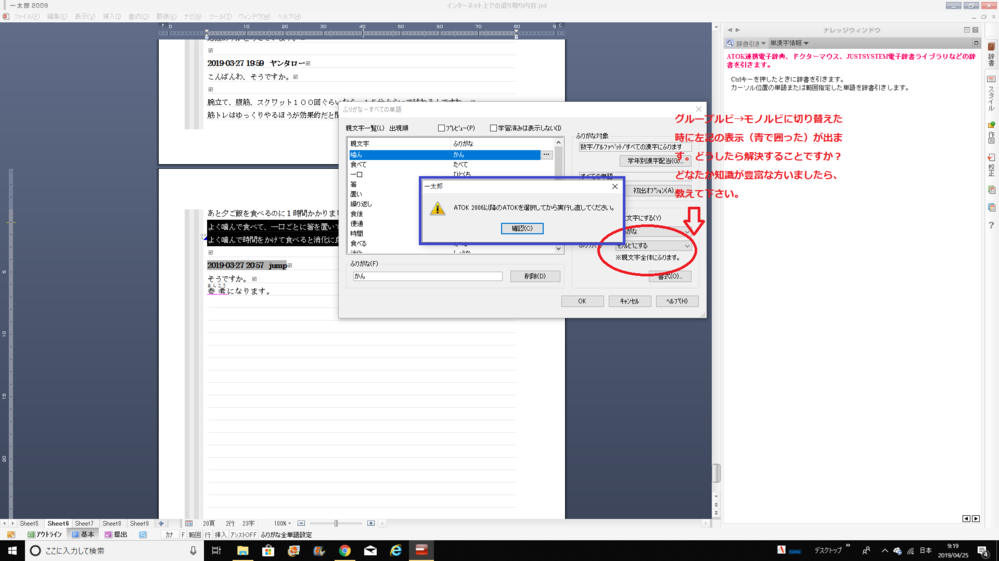The height and width of the screenshot is (561, 999).
Task: Click the ヘルプ(H) button in the ふりがな dialog
Action: point(677,301)
